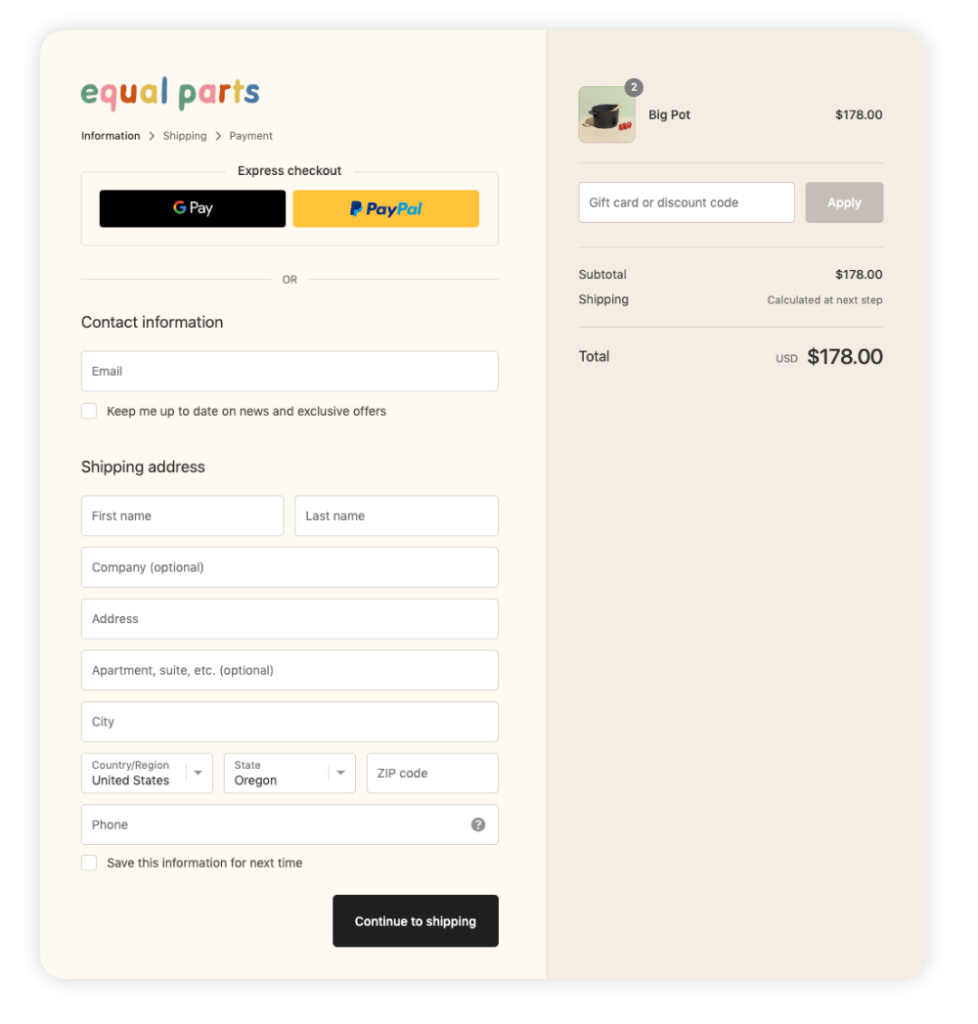Click the ZIP code field
The height and width of the screenshot is (1024, 978).
pos(433,773)
